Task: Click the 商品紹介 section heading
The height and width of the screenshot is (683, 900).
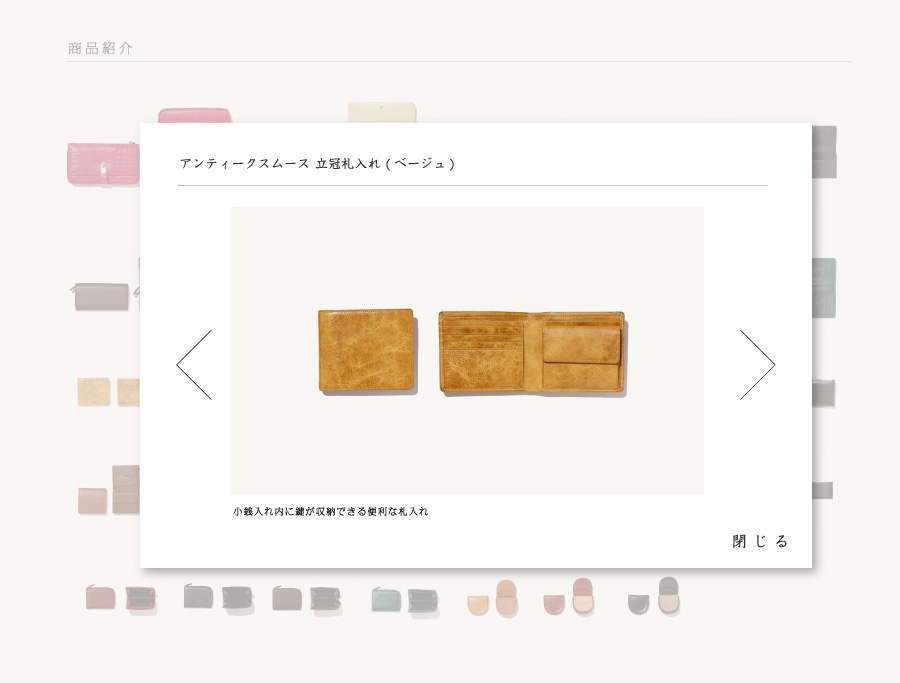Action: coord(100,48)
